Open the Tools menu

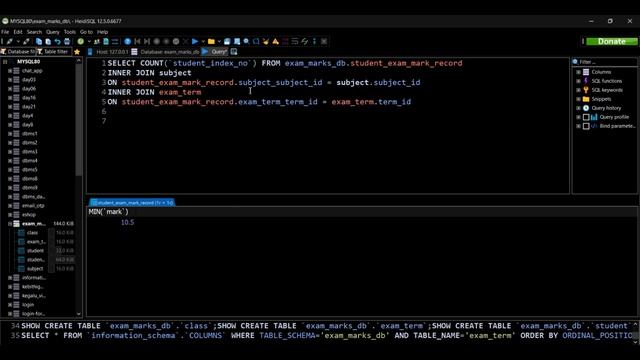[x=70, y=32]
